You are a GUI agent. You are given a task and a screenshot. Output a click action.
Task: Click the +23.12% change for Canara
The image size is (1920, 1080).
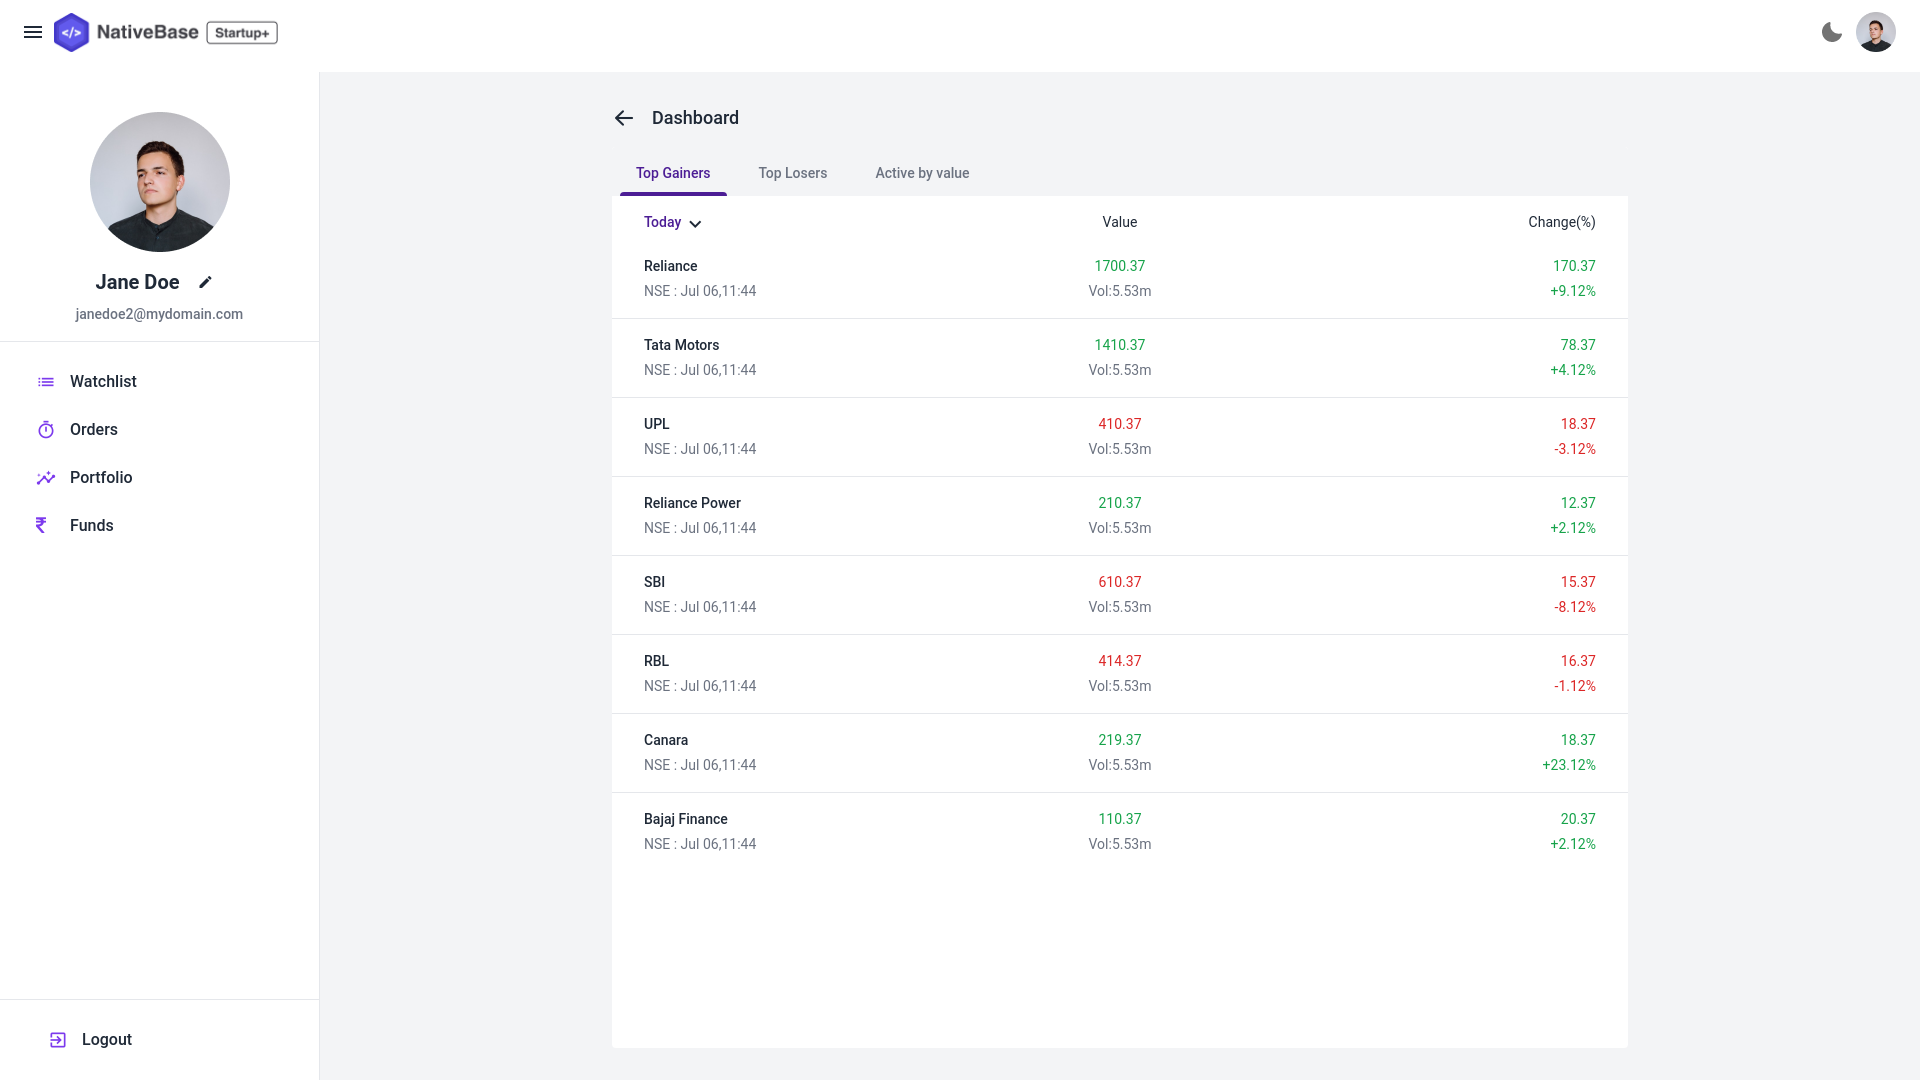[x=1569, y=765]
